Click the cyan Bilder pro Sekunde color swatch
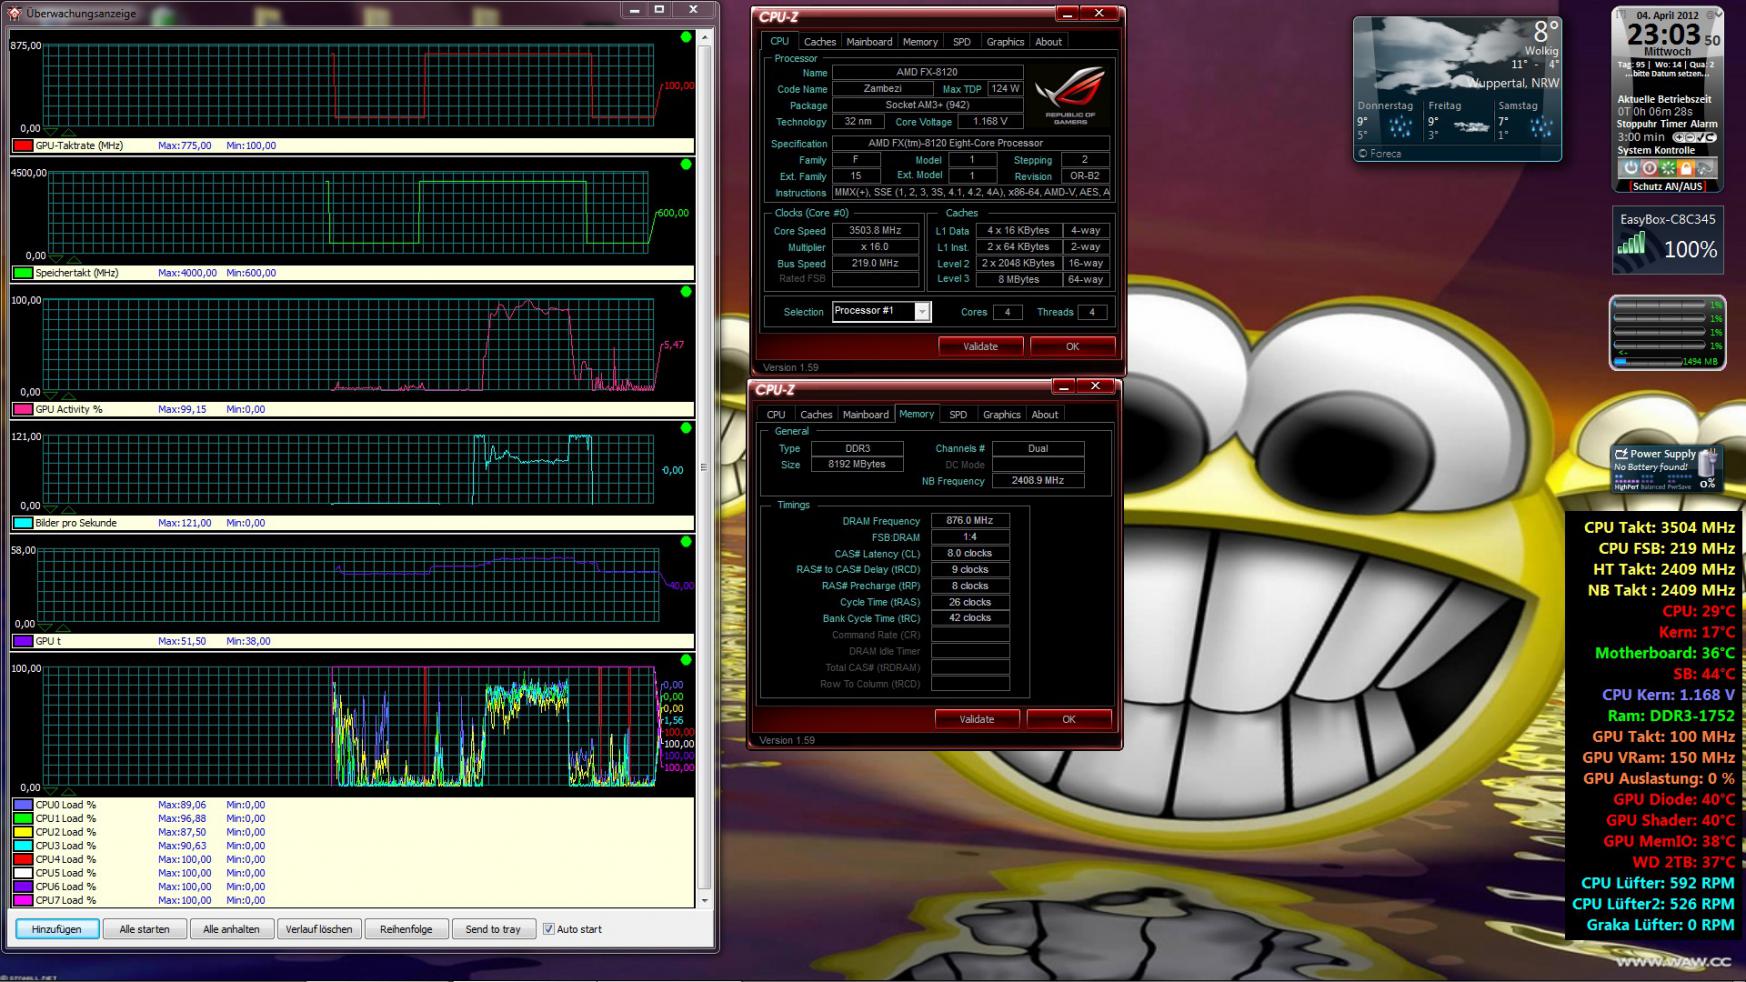This screenshot has width=1746, height=982. pos(22,523)
